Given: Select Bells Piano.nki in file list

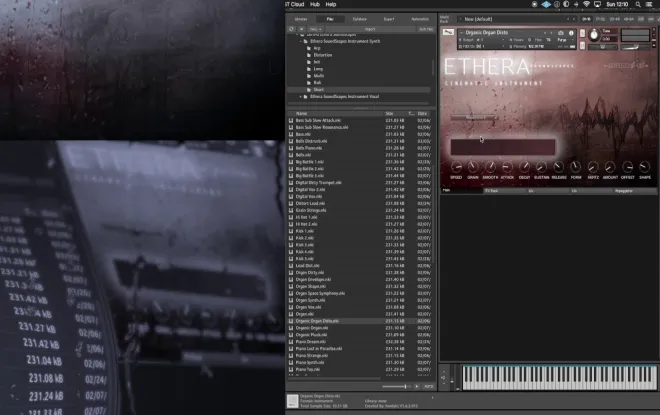Looking at the screenshot, I should pyautogui.click(x=309, y=148).
